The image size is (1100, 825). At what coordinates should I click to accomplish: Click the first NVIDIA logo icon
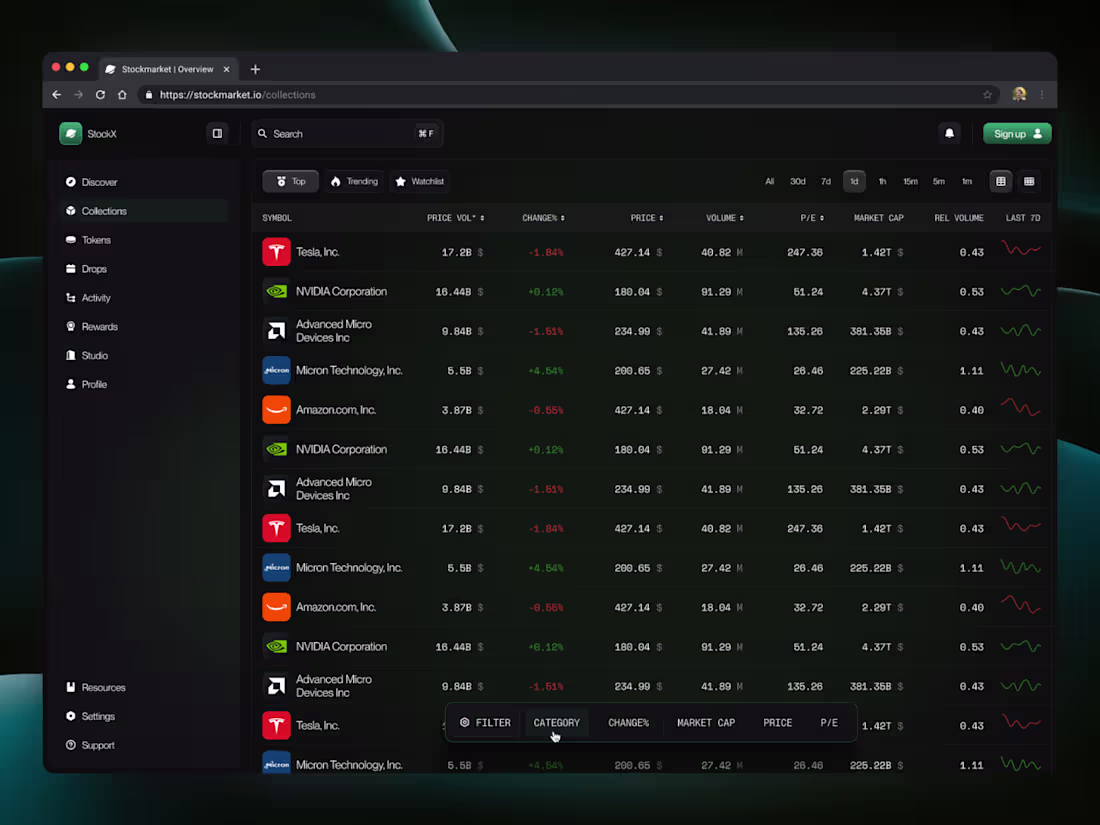pyautogui.click(x=276, y=291)
